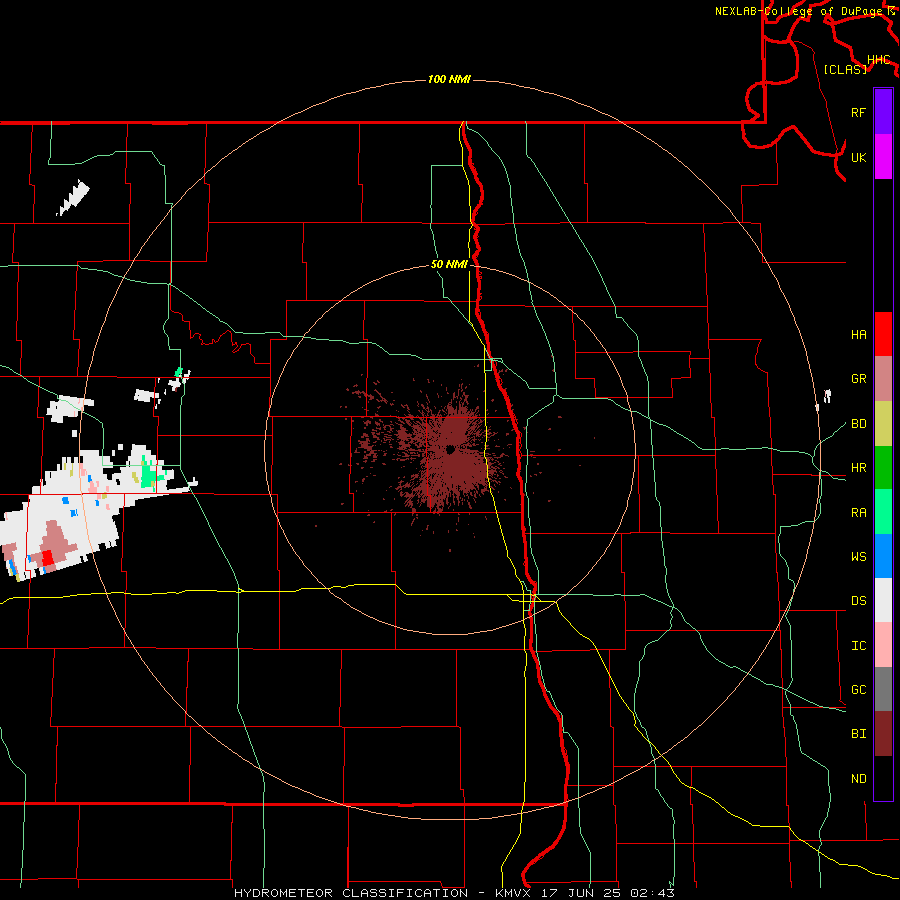The height and width of the screenshot is (900, 900).
Task: Click the 'WS' legend label
Action: (x=859, y=557)
